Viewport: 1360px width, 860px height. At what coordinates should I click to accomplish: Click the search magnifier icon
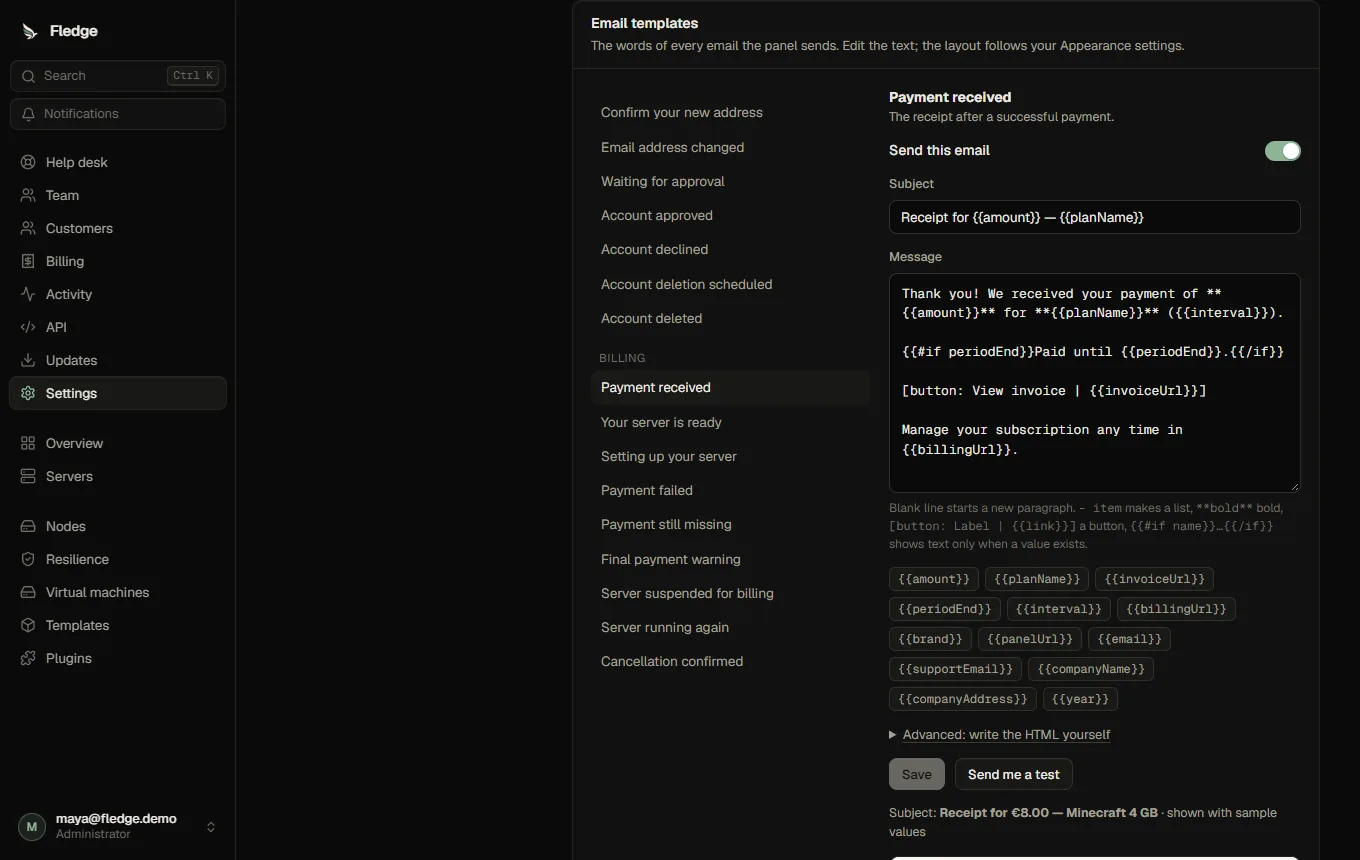[28, 76]
